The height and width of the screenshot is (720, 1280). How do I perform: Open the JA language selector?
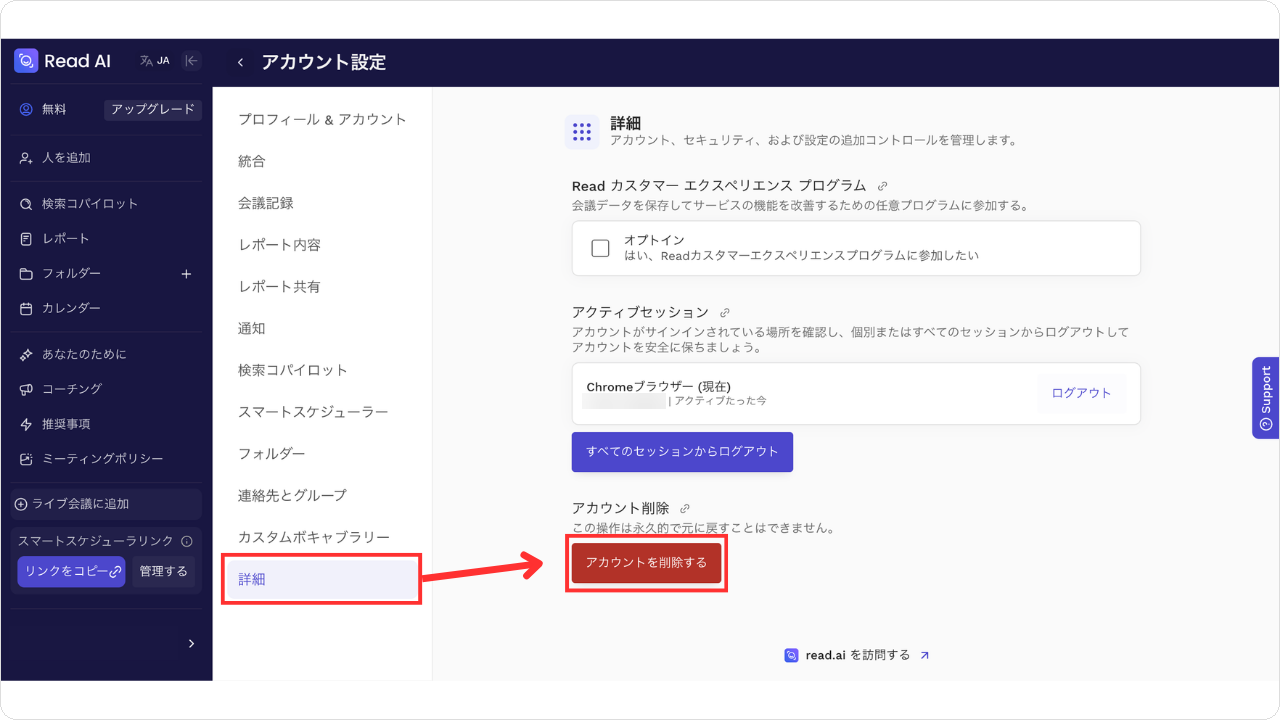[155, 61]
